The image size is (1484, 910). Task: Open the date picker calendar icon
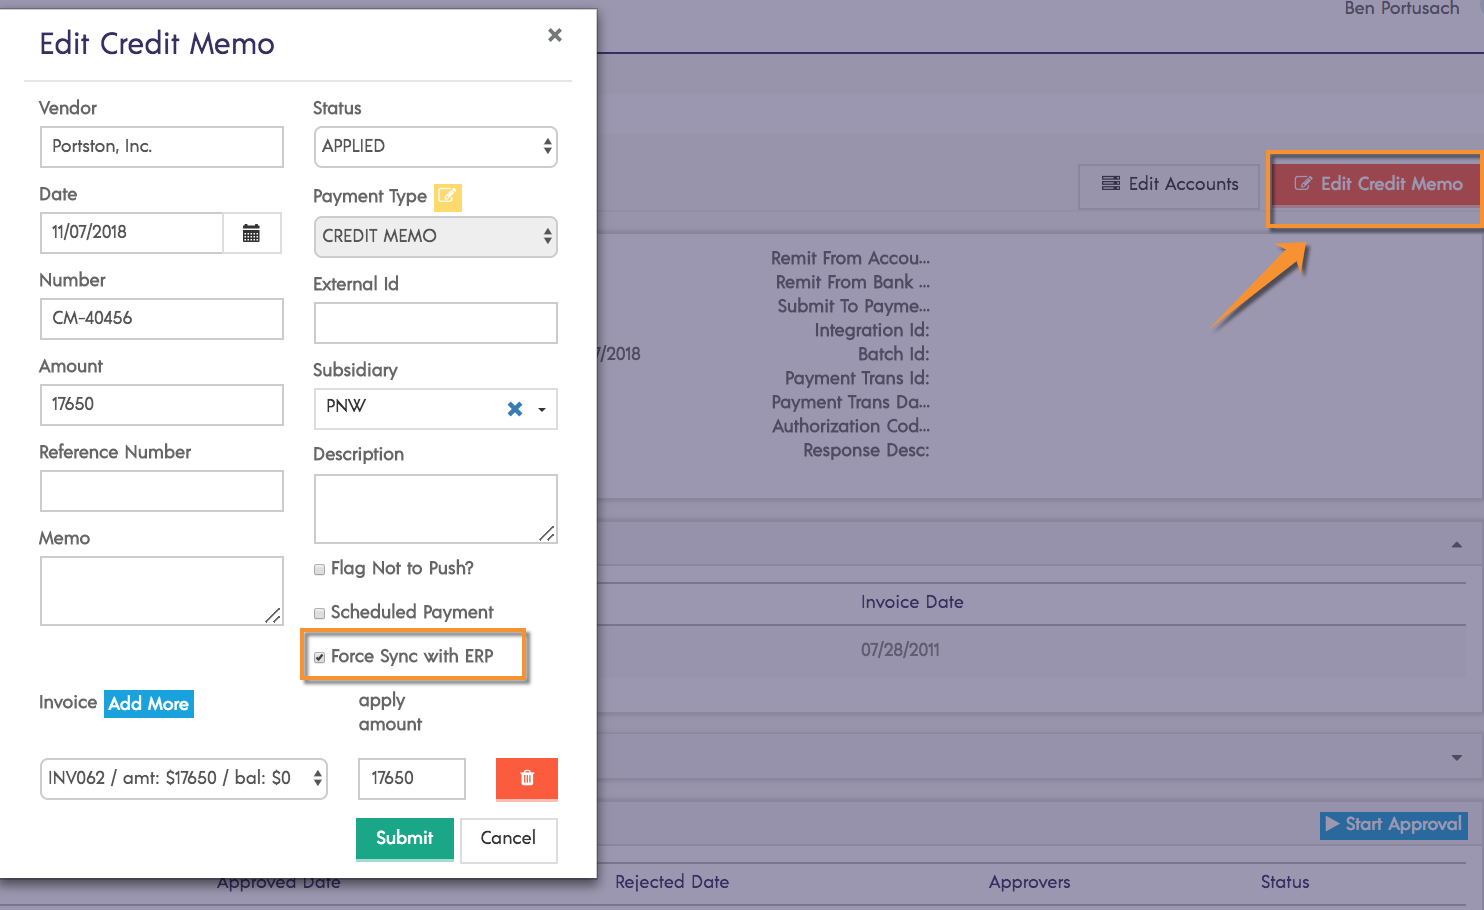(x=251, y=233)
